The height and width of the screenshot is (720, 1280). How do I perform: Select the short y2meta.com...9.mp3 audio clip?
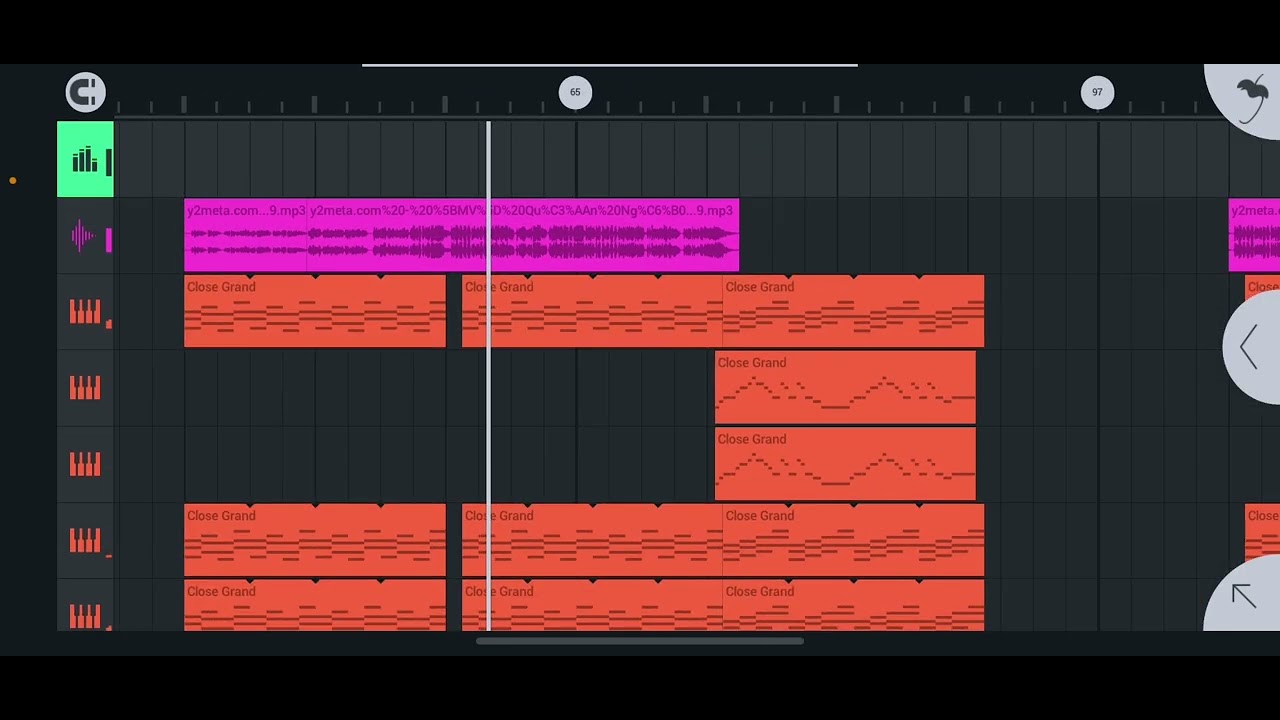tap(245, 236)
